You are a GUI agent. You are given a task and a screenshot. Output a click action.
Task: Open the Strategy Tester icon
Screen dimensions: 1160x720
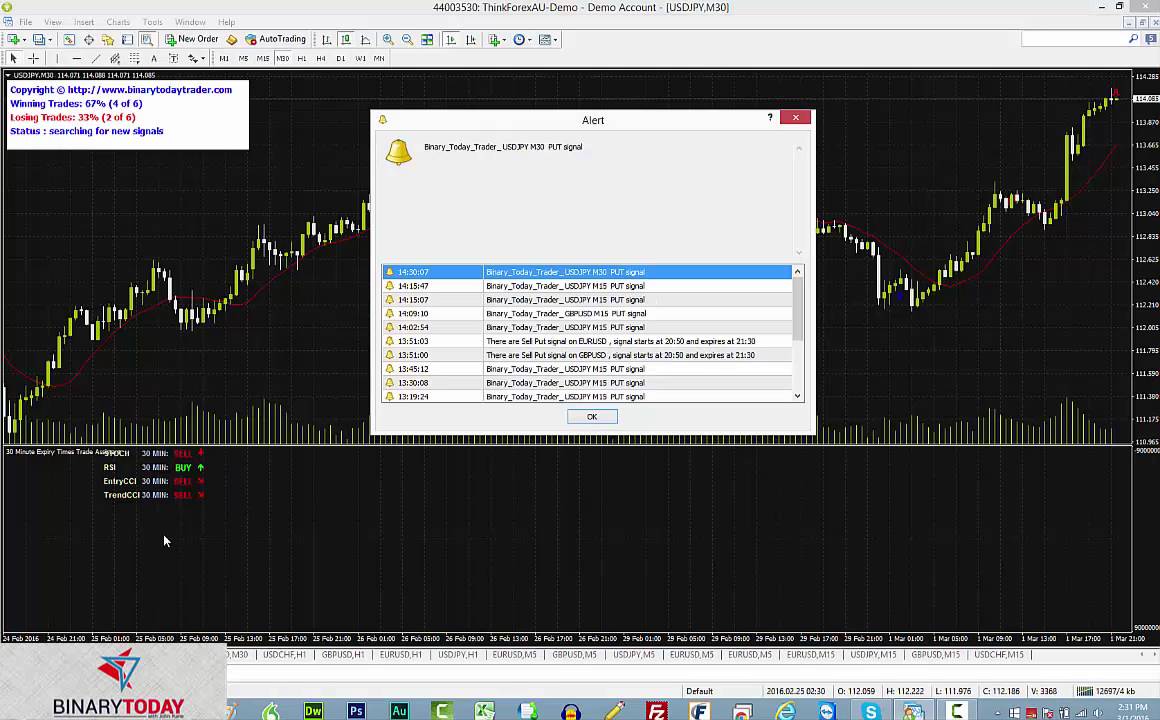tap(146, 39)
